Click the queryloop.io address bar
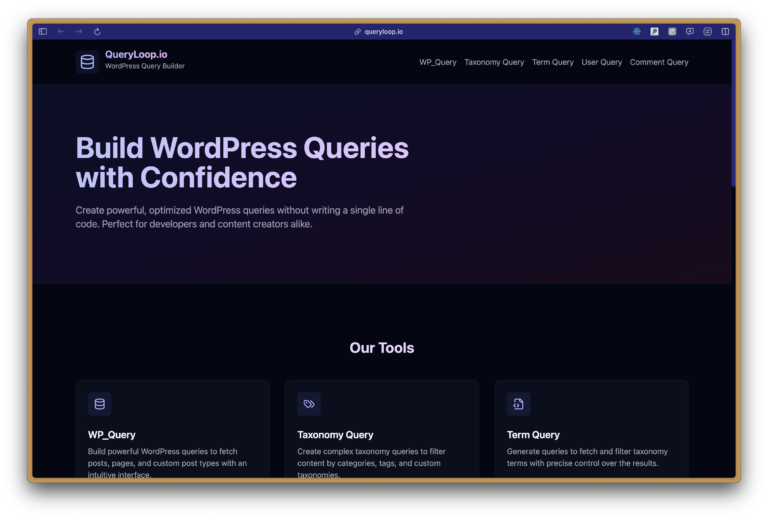 tap(384, 31)
